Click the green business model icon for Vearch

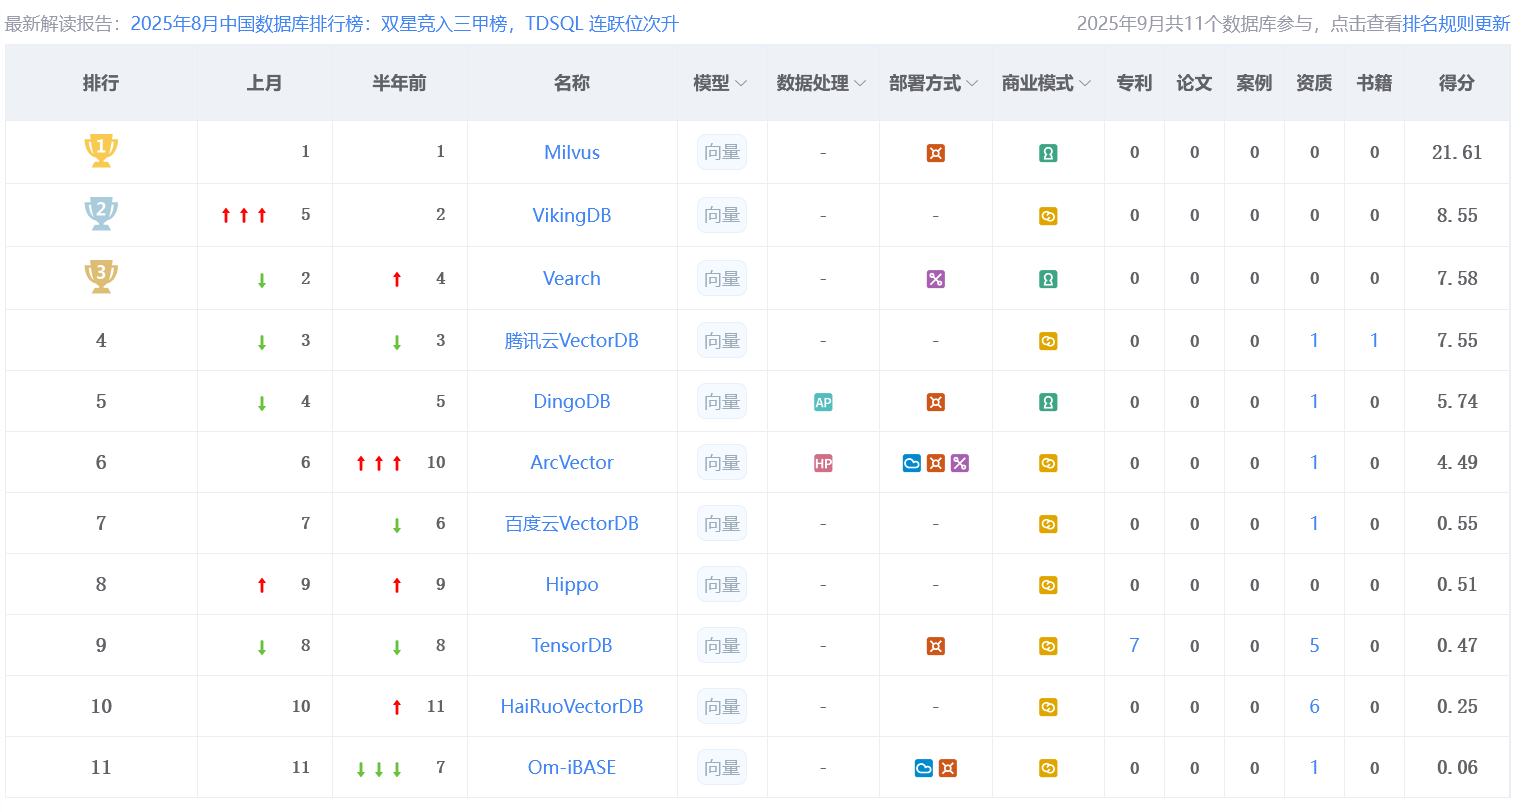(x=1048, y=279)
